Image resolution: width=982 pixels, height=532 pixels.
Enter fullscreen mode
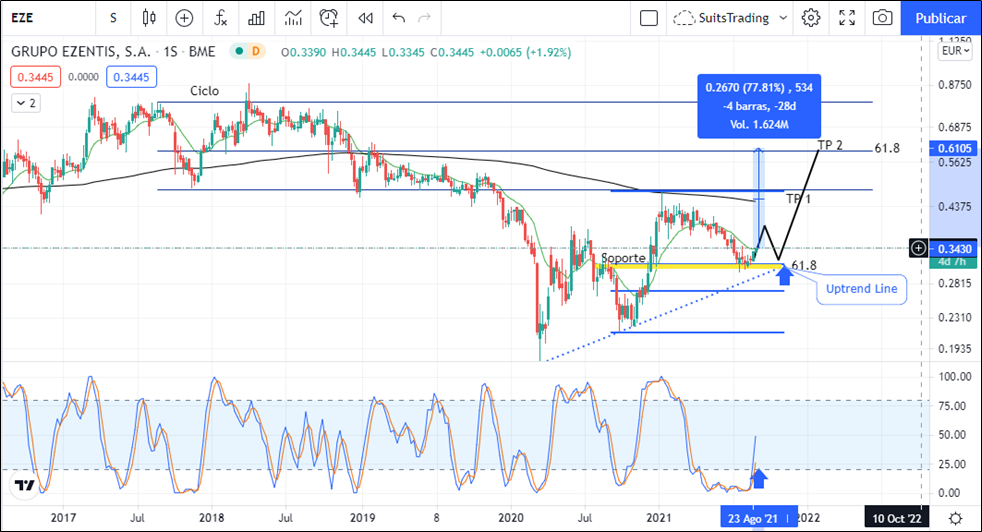[846, 18]
